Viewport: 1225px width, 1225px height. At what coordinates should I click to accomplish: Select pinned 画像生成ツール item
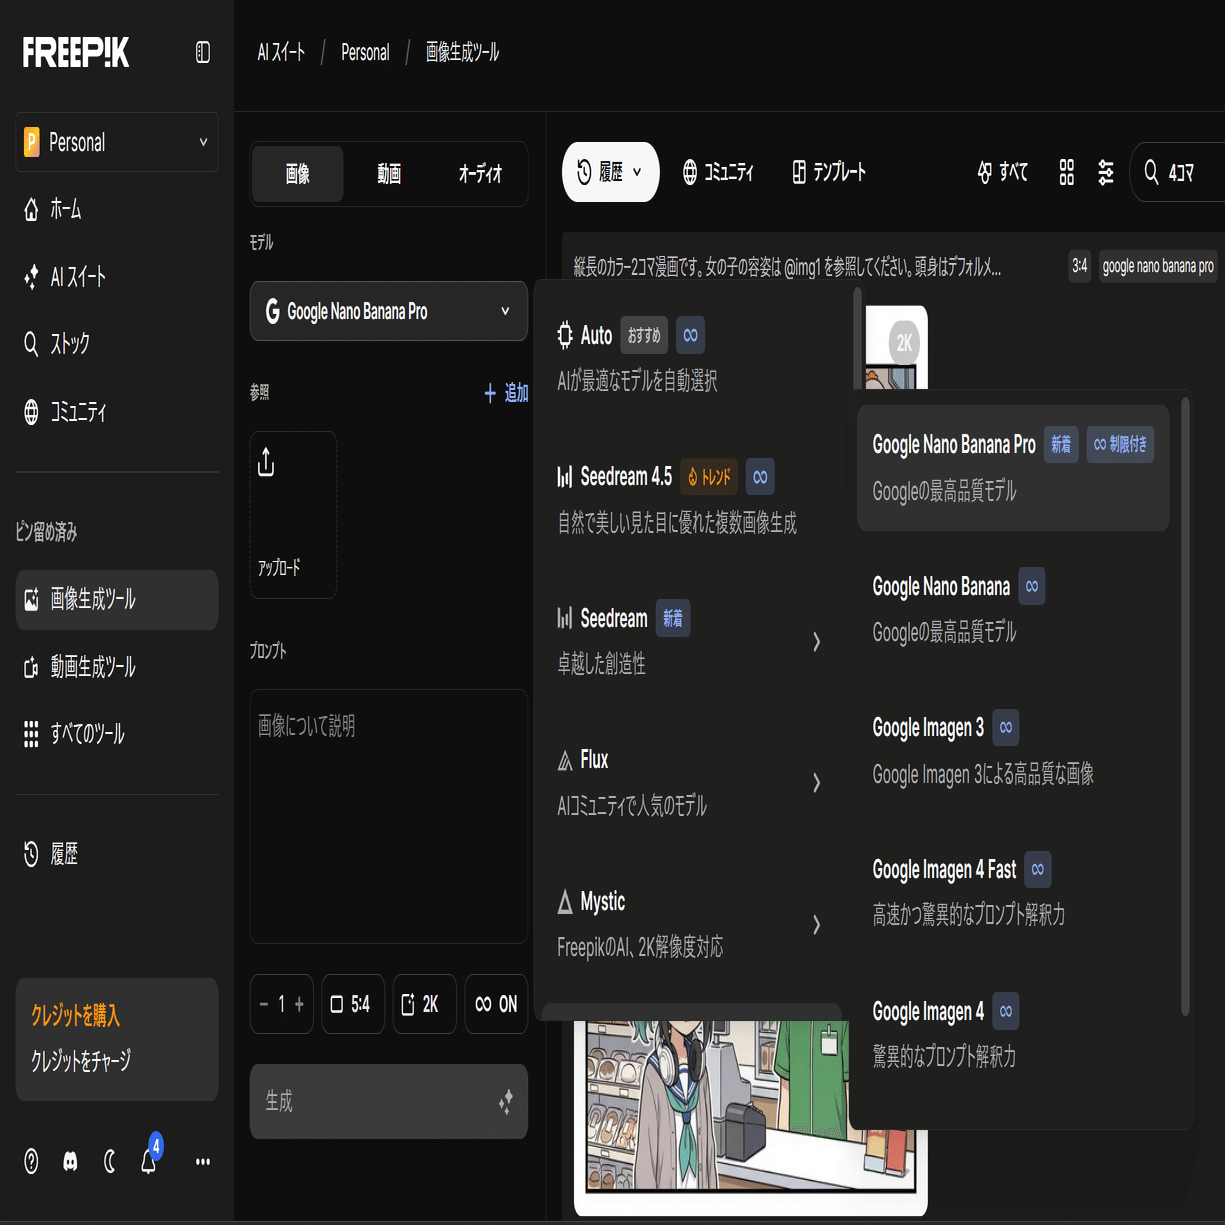coord(117,600)
